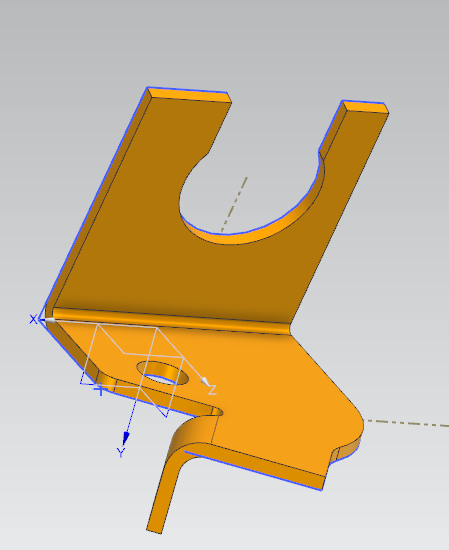Click the Y axis label below the arrow

click(121, 452)
